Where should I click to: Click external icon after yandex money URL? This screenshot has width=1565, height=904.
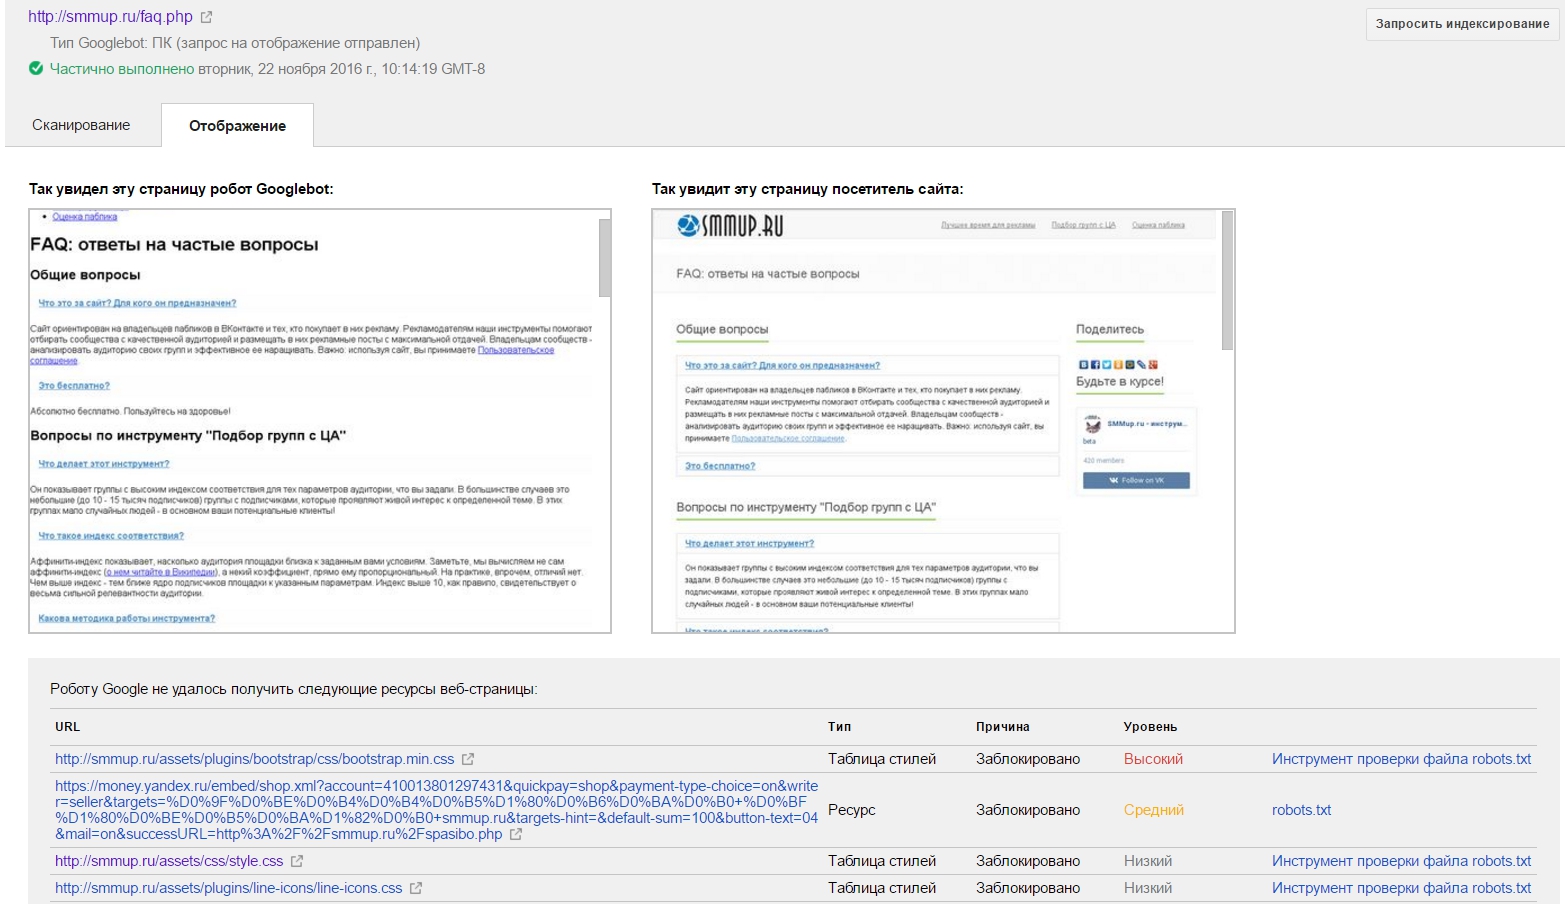[x=516, y=834]
